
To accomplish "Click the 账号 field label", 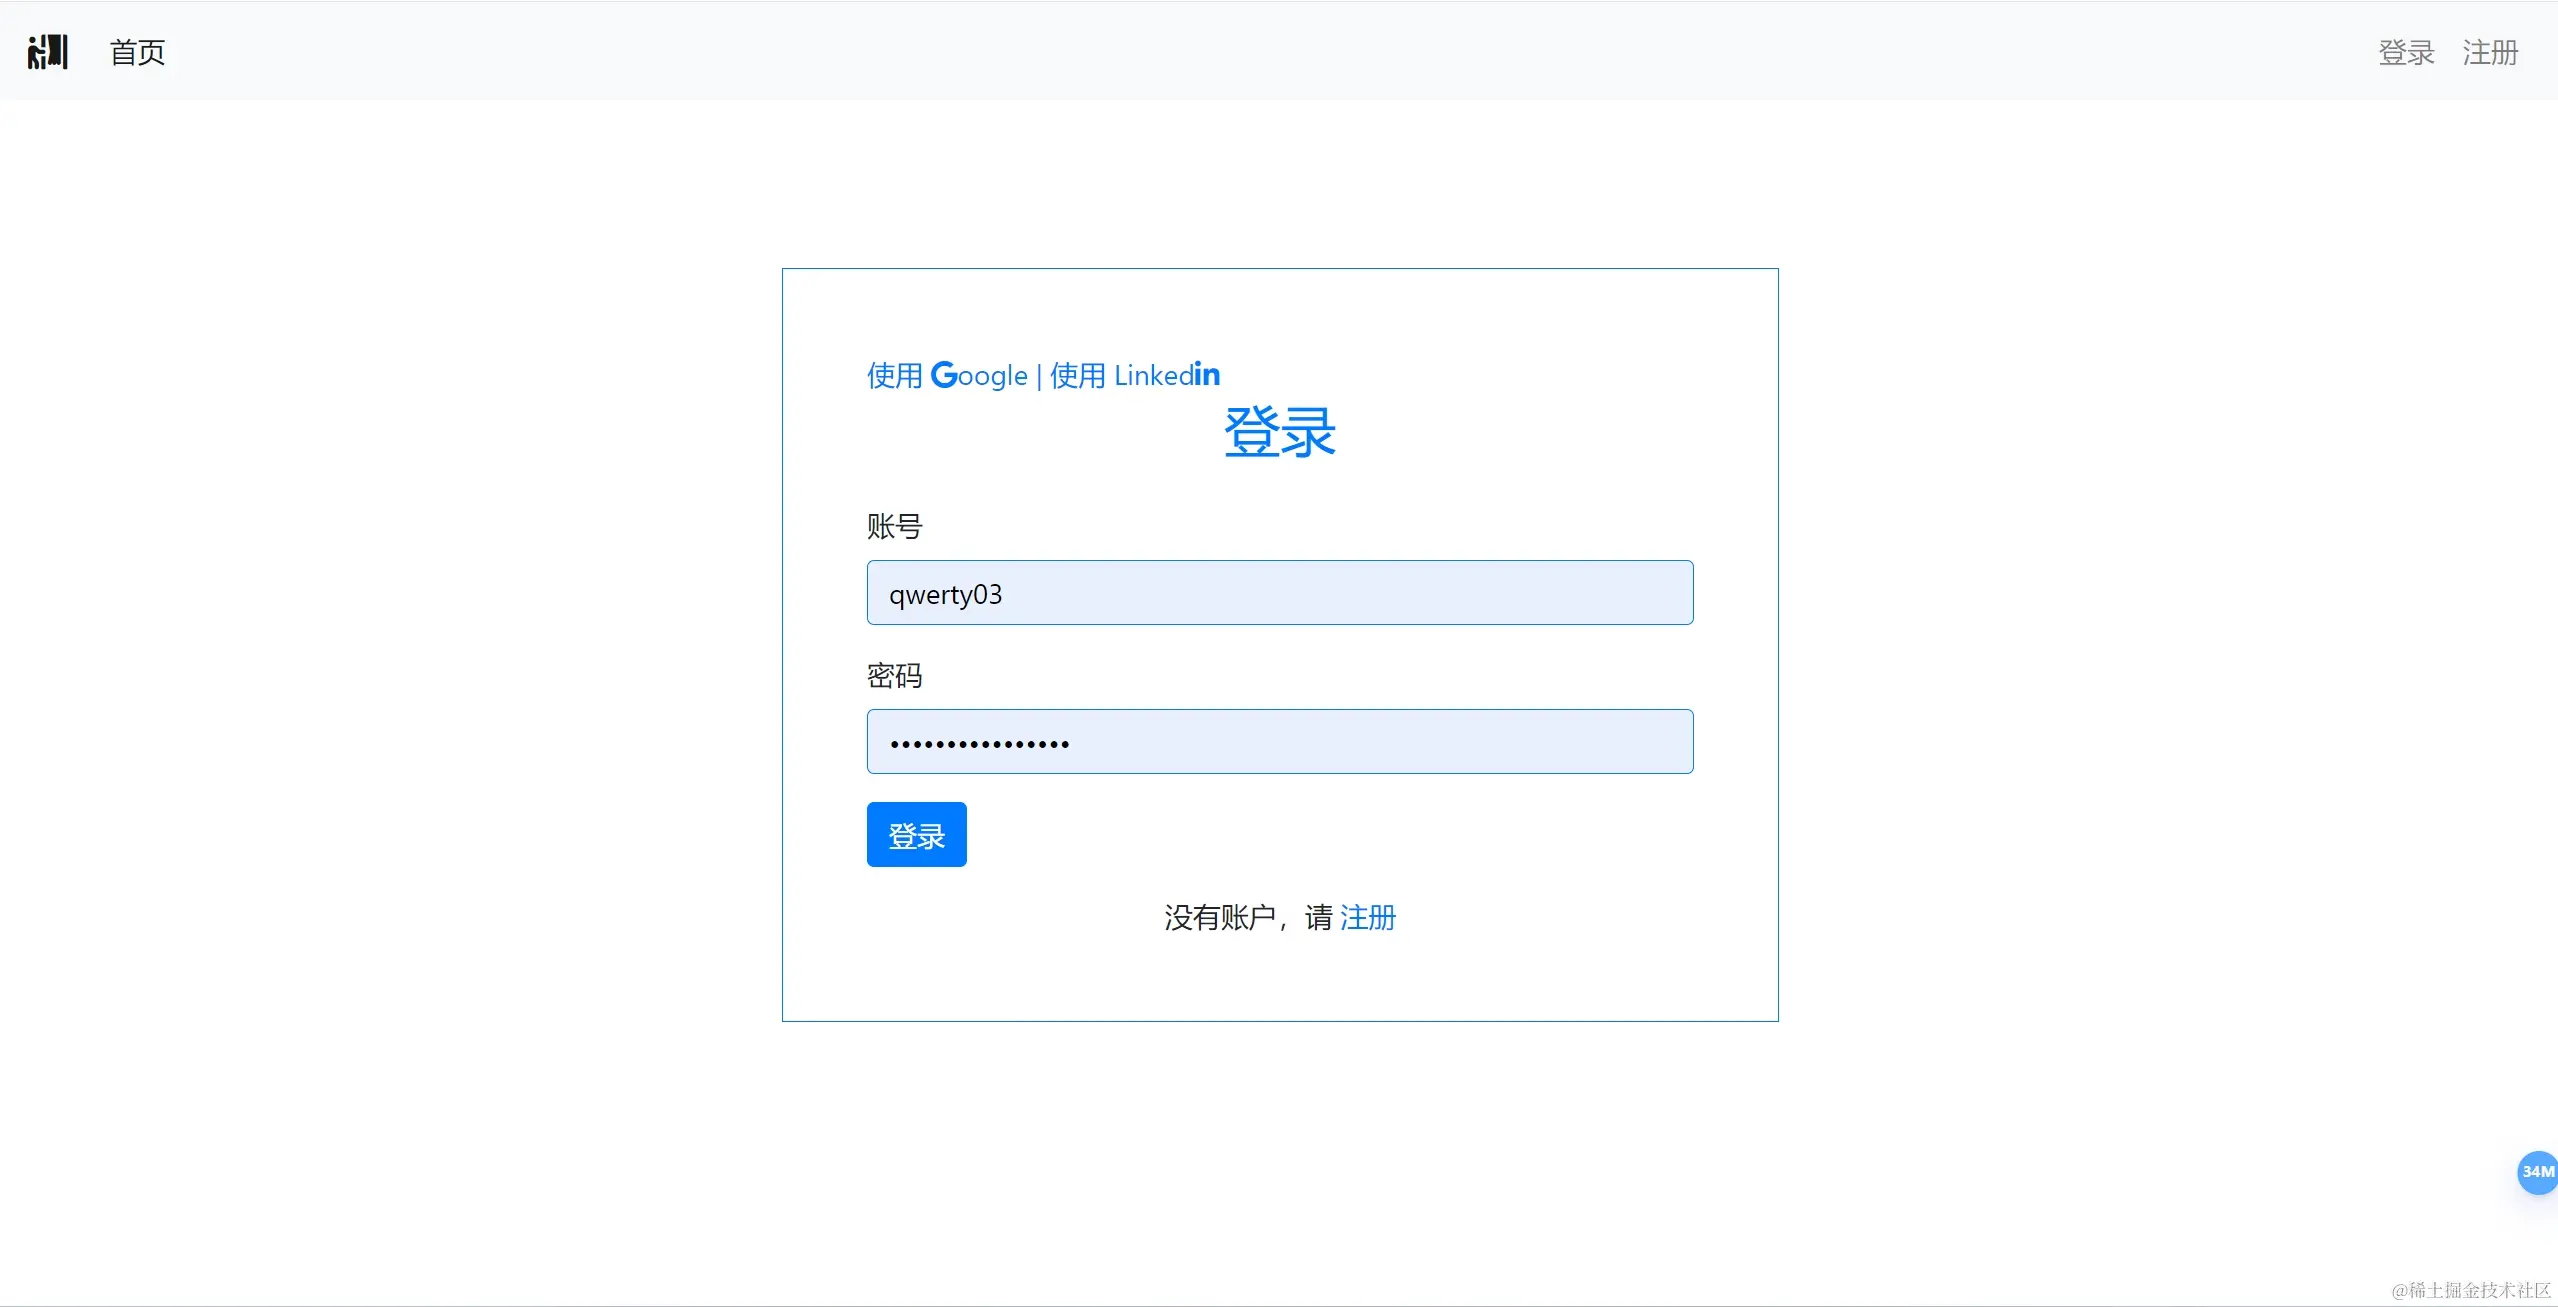I will coord(894,527).
